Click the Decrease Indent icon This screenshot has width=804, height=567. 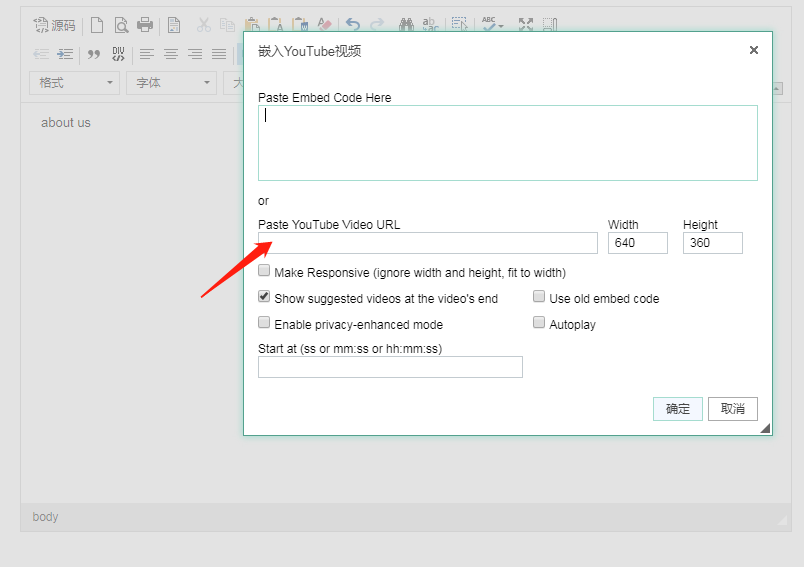click(41, 54)
